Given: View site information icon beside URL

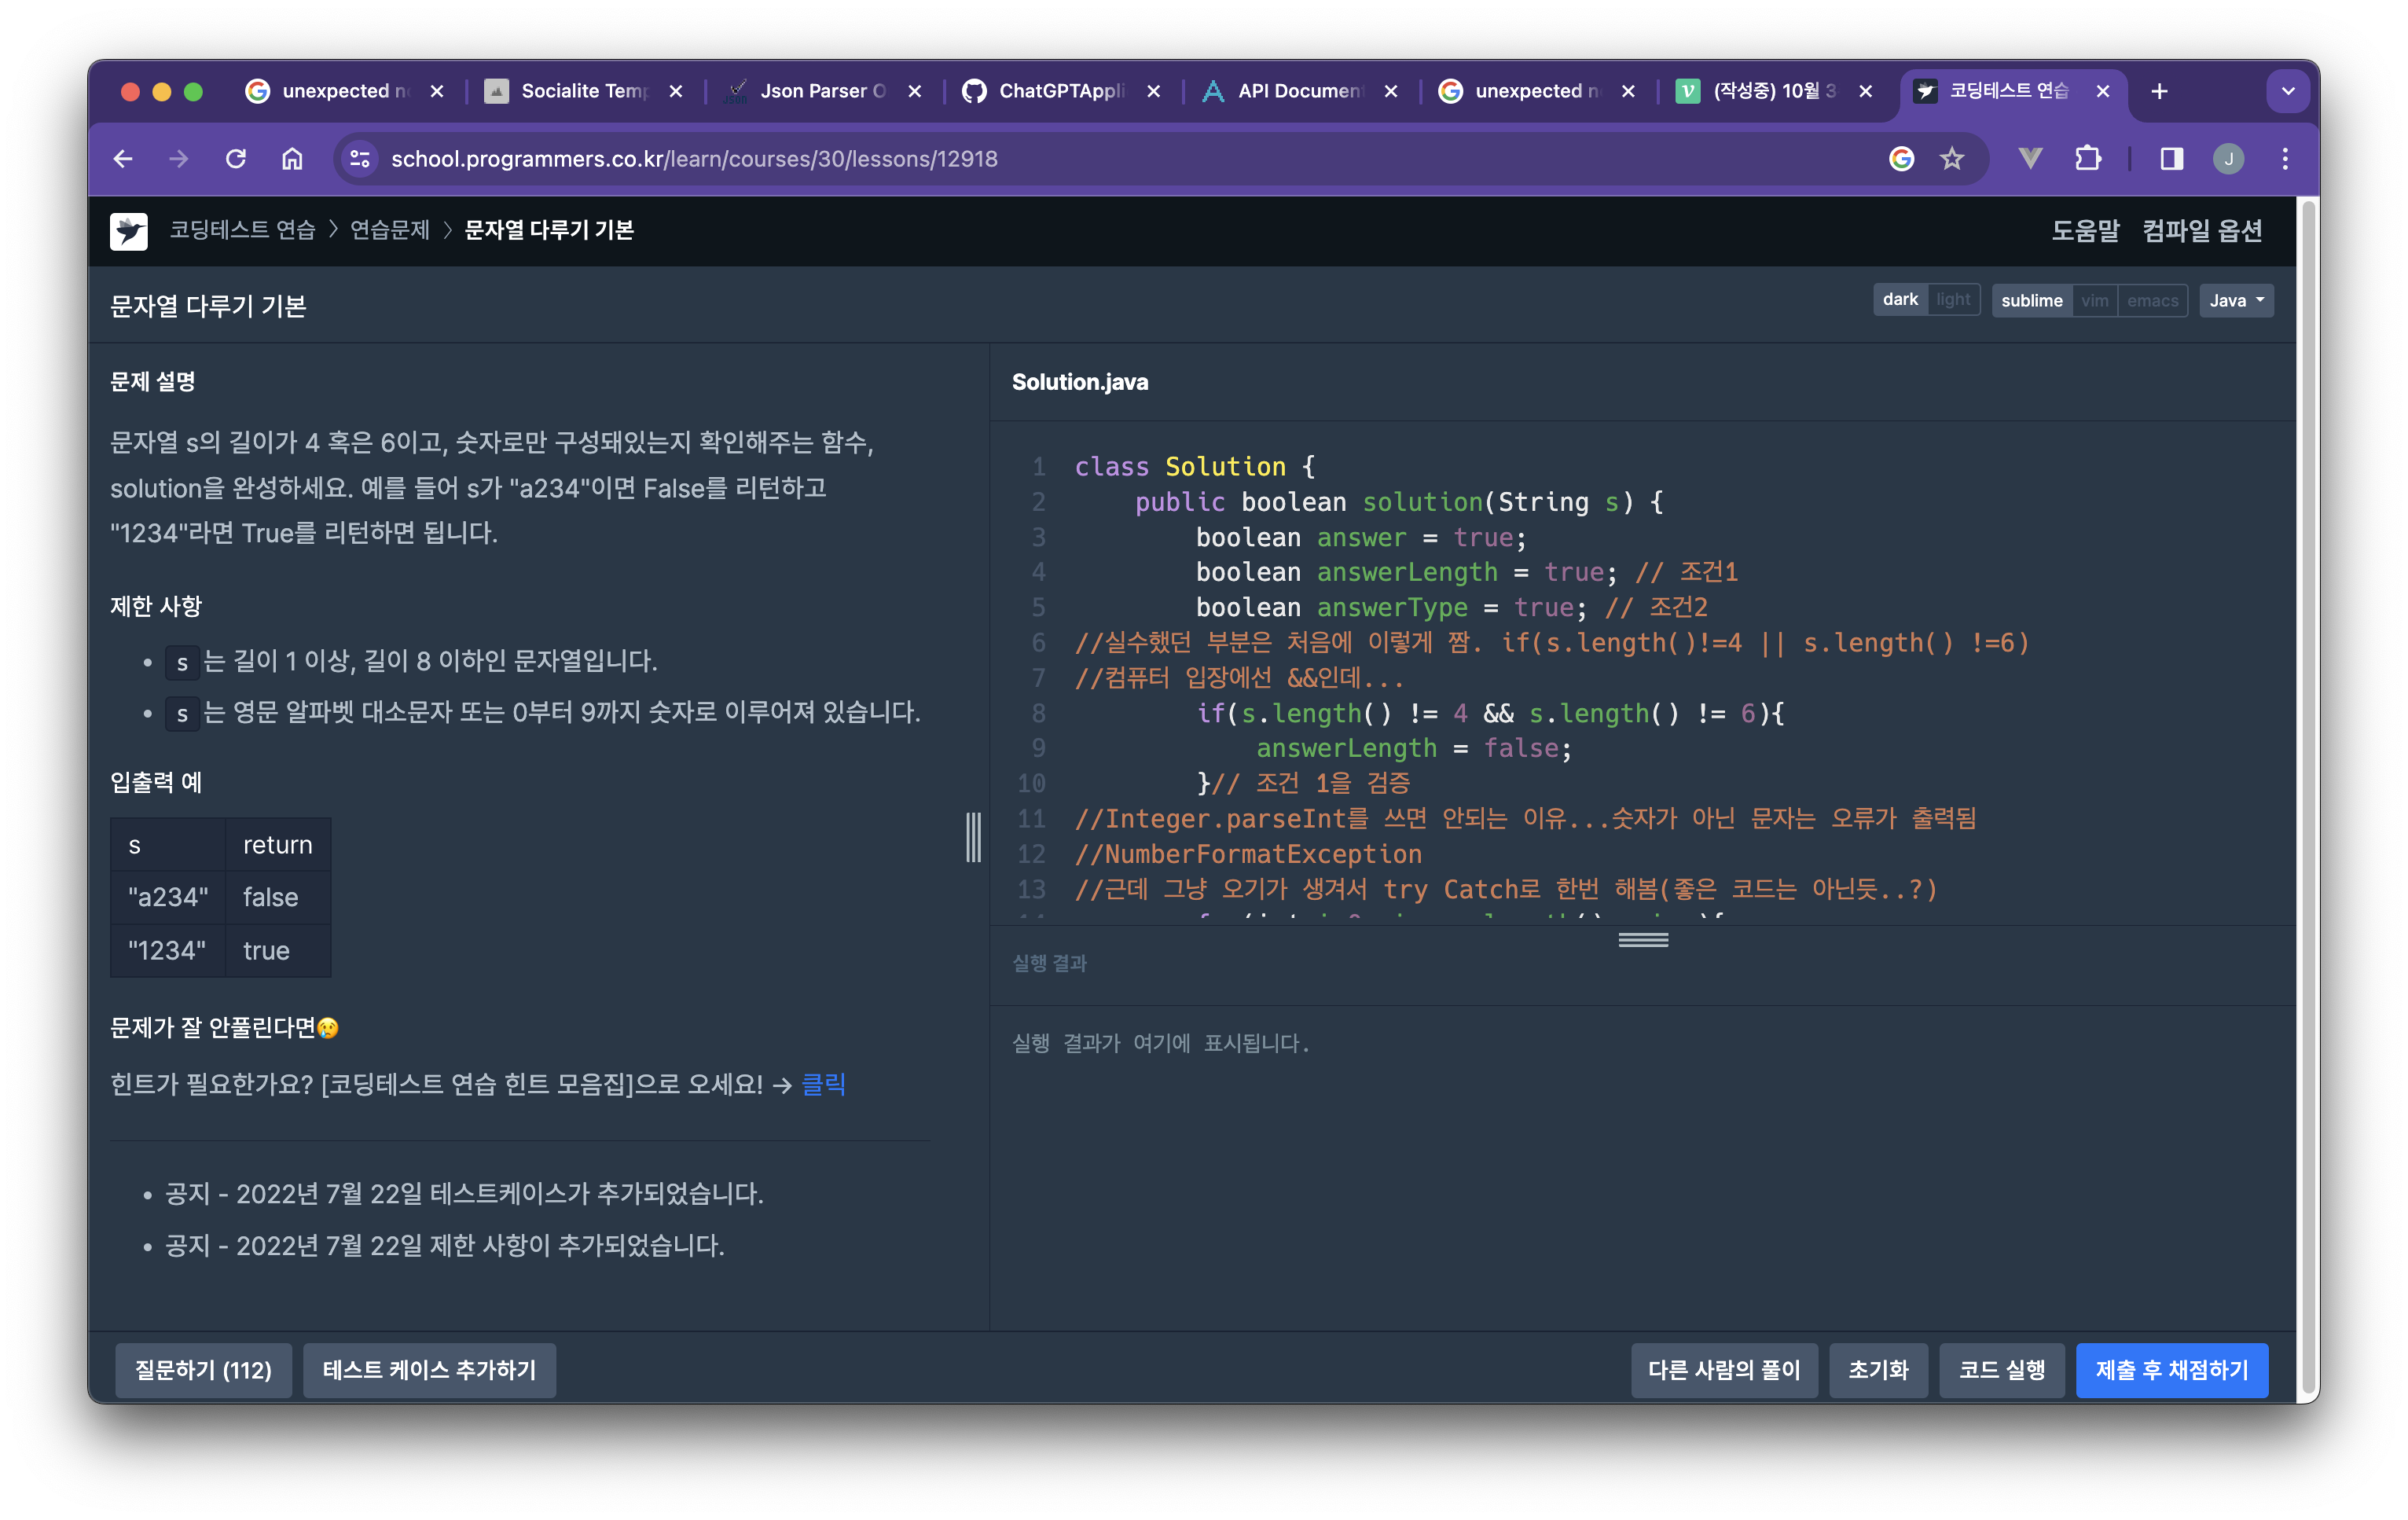Looking at the screenshot, I should coord(360,159).
